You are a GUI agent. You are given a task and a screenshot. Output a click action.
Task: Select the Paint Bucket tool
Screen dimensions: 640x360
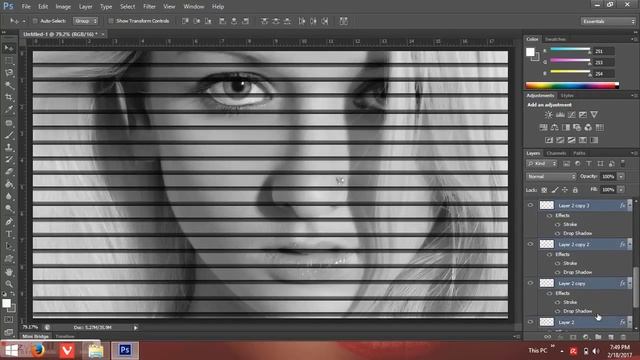(x=9, y=184)
